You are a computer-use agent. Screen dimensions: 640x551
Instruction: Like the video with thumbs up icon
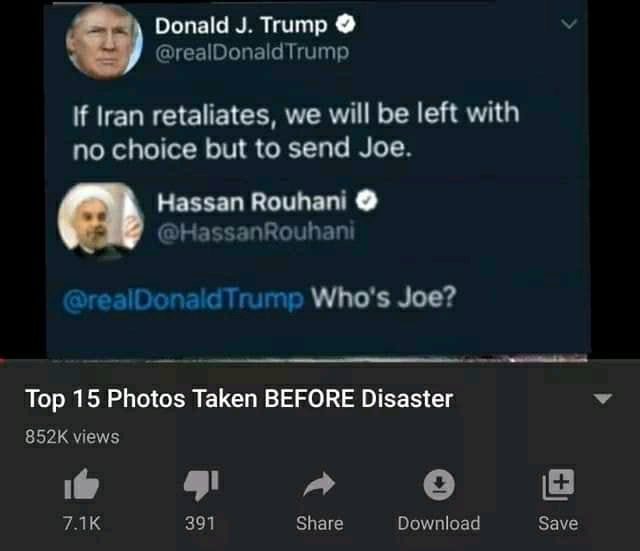coord(82,484)
